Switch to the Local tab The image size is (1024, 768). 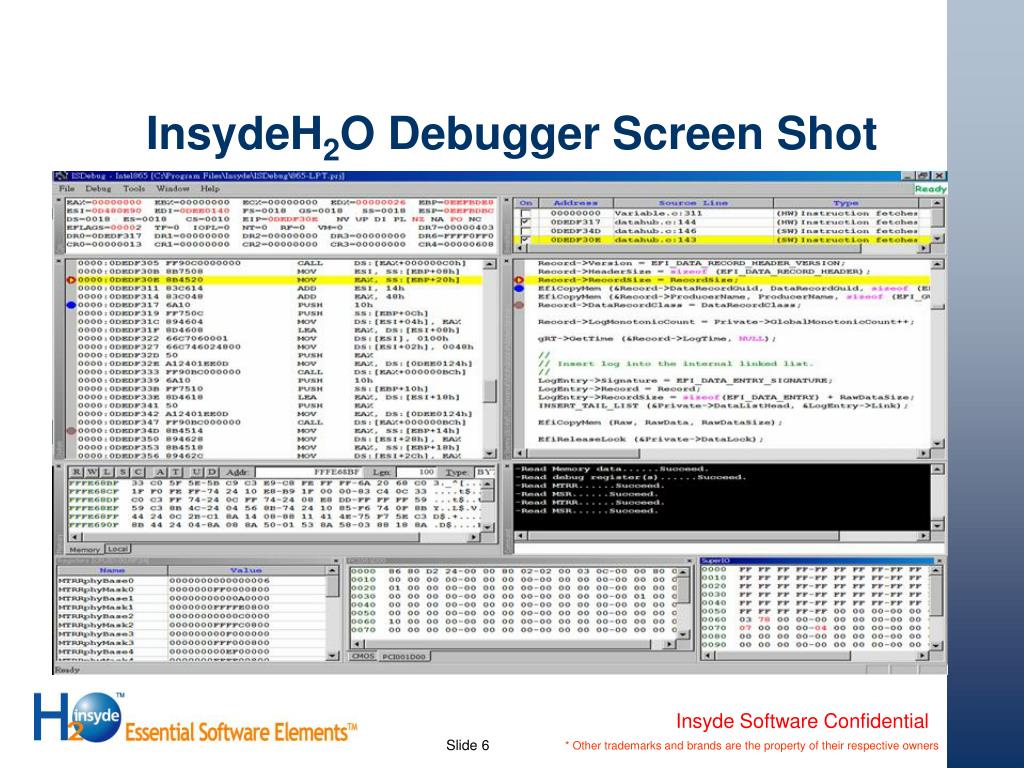click(x=118, y=549)
